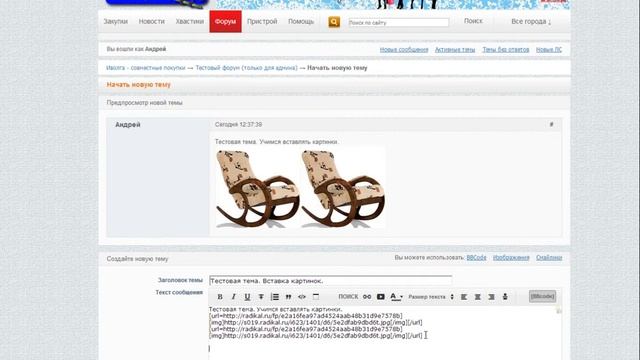This screenshot has height=360, width=640.
Task: Click the orange site search icon
Action: click(334, 22)
